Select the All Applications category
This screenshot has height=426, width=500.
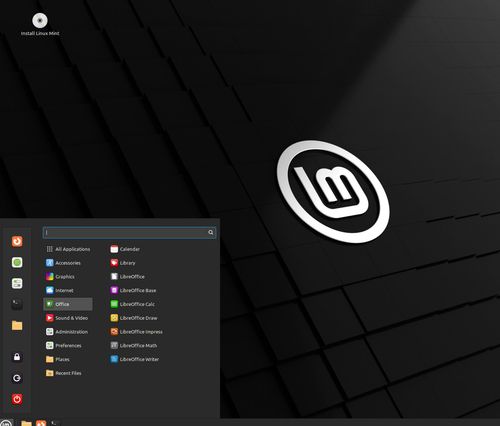tap(68, 249)
